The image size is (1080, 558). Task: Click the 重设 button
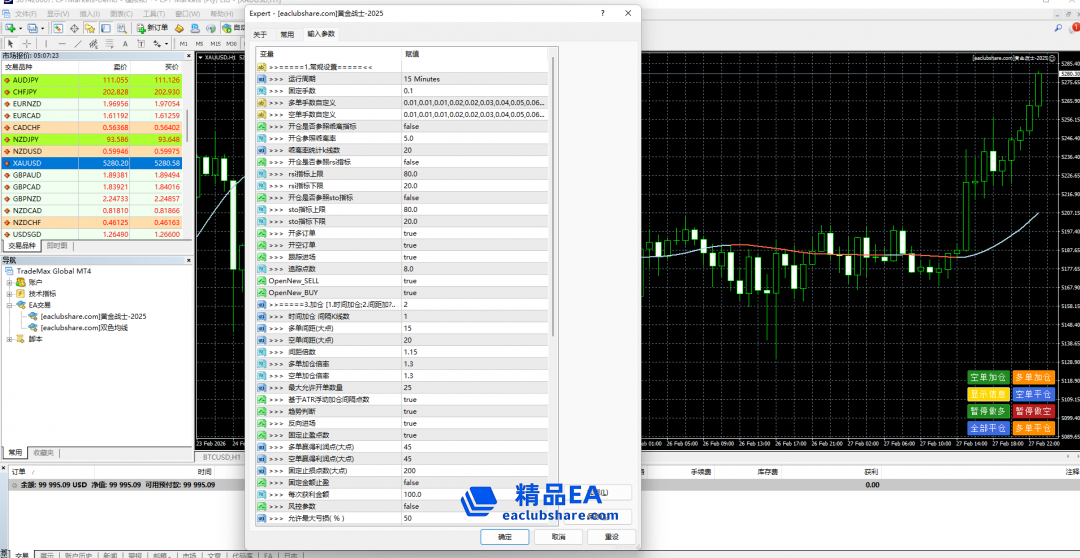point(611,537)
